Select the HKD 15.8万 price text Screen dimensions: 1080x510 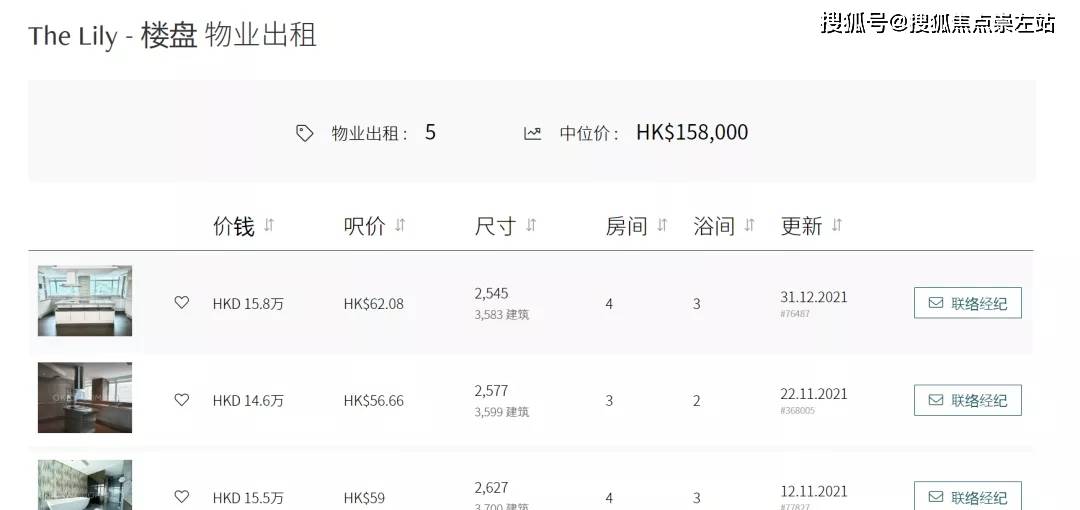[248, 304]
